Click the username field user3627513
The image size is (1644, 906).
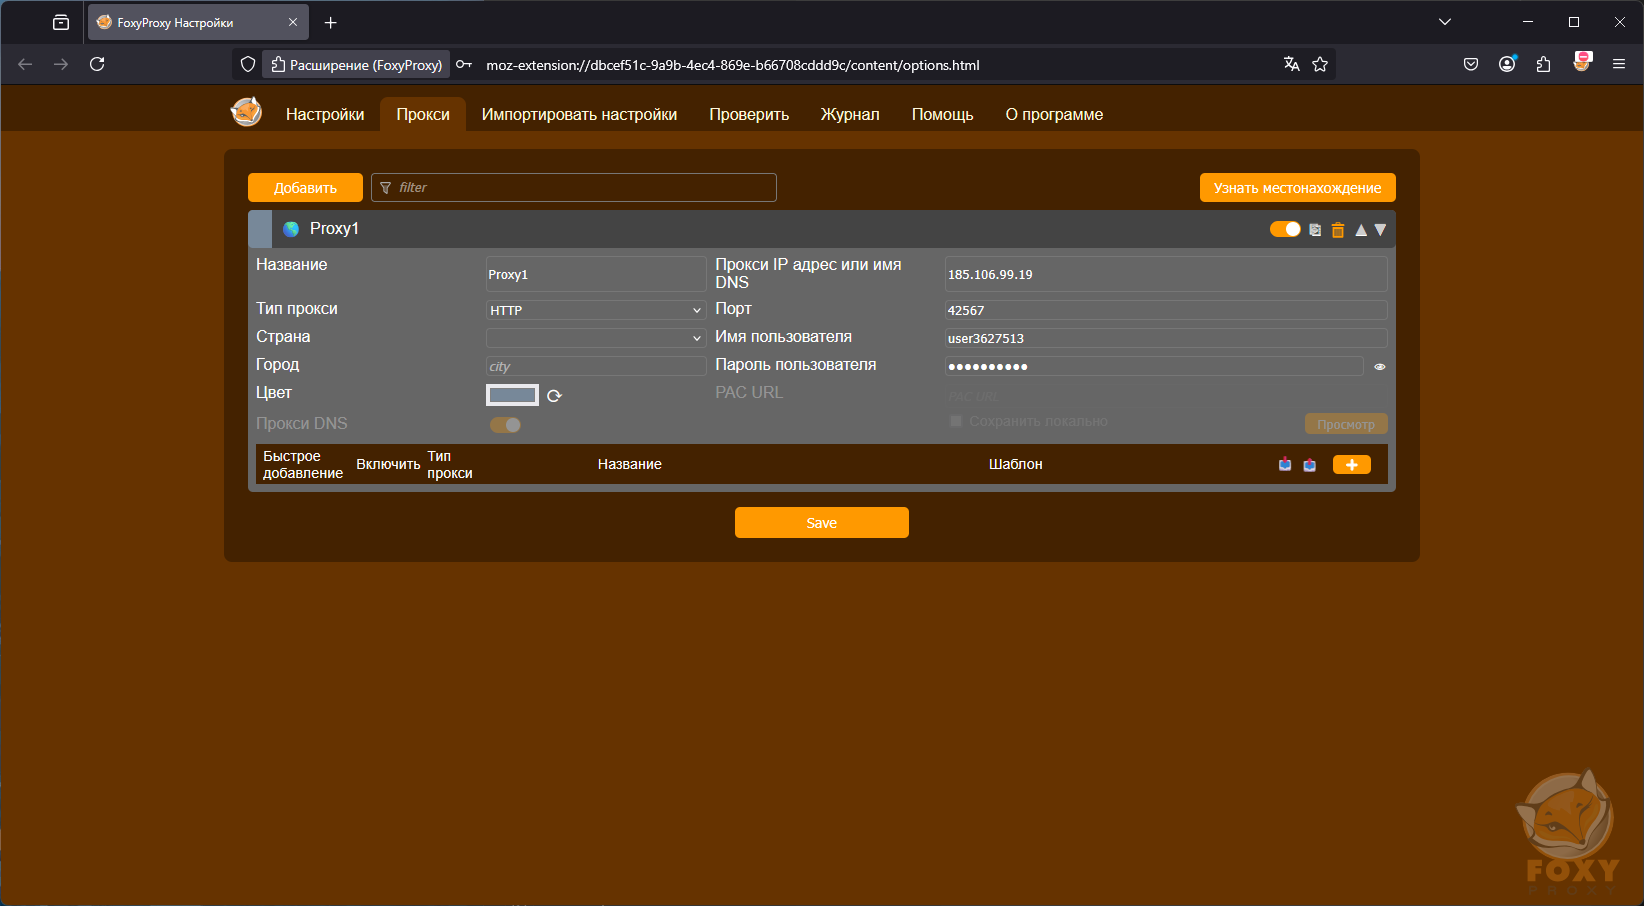(x=1166, y=338)
